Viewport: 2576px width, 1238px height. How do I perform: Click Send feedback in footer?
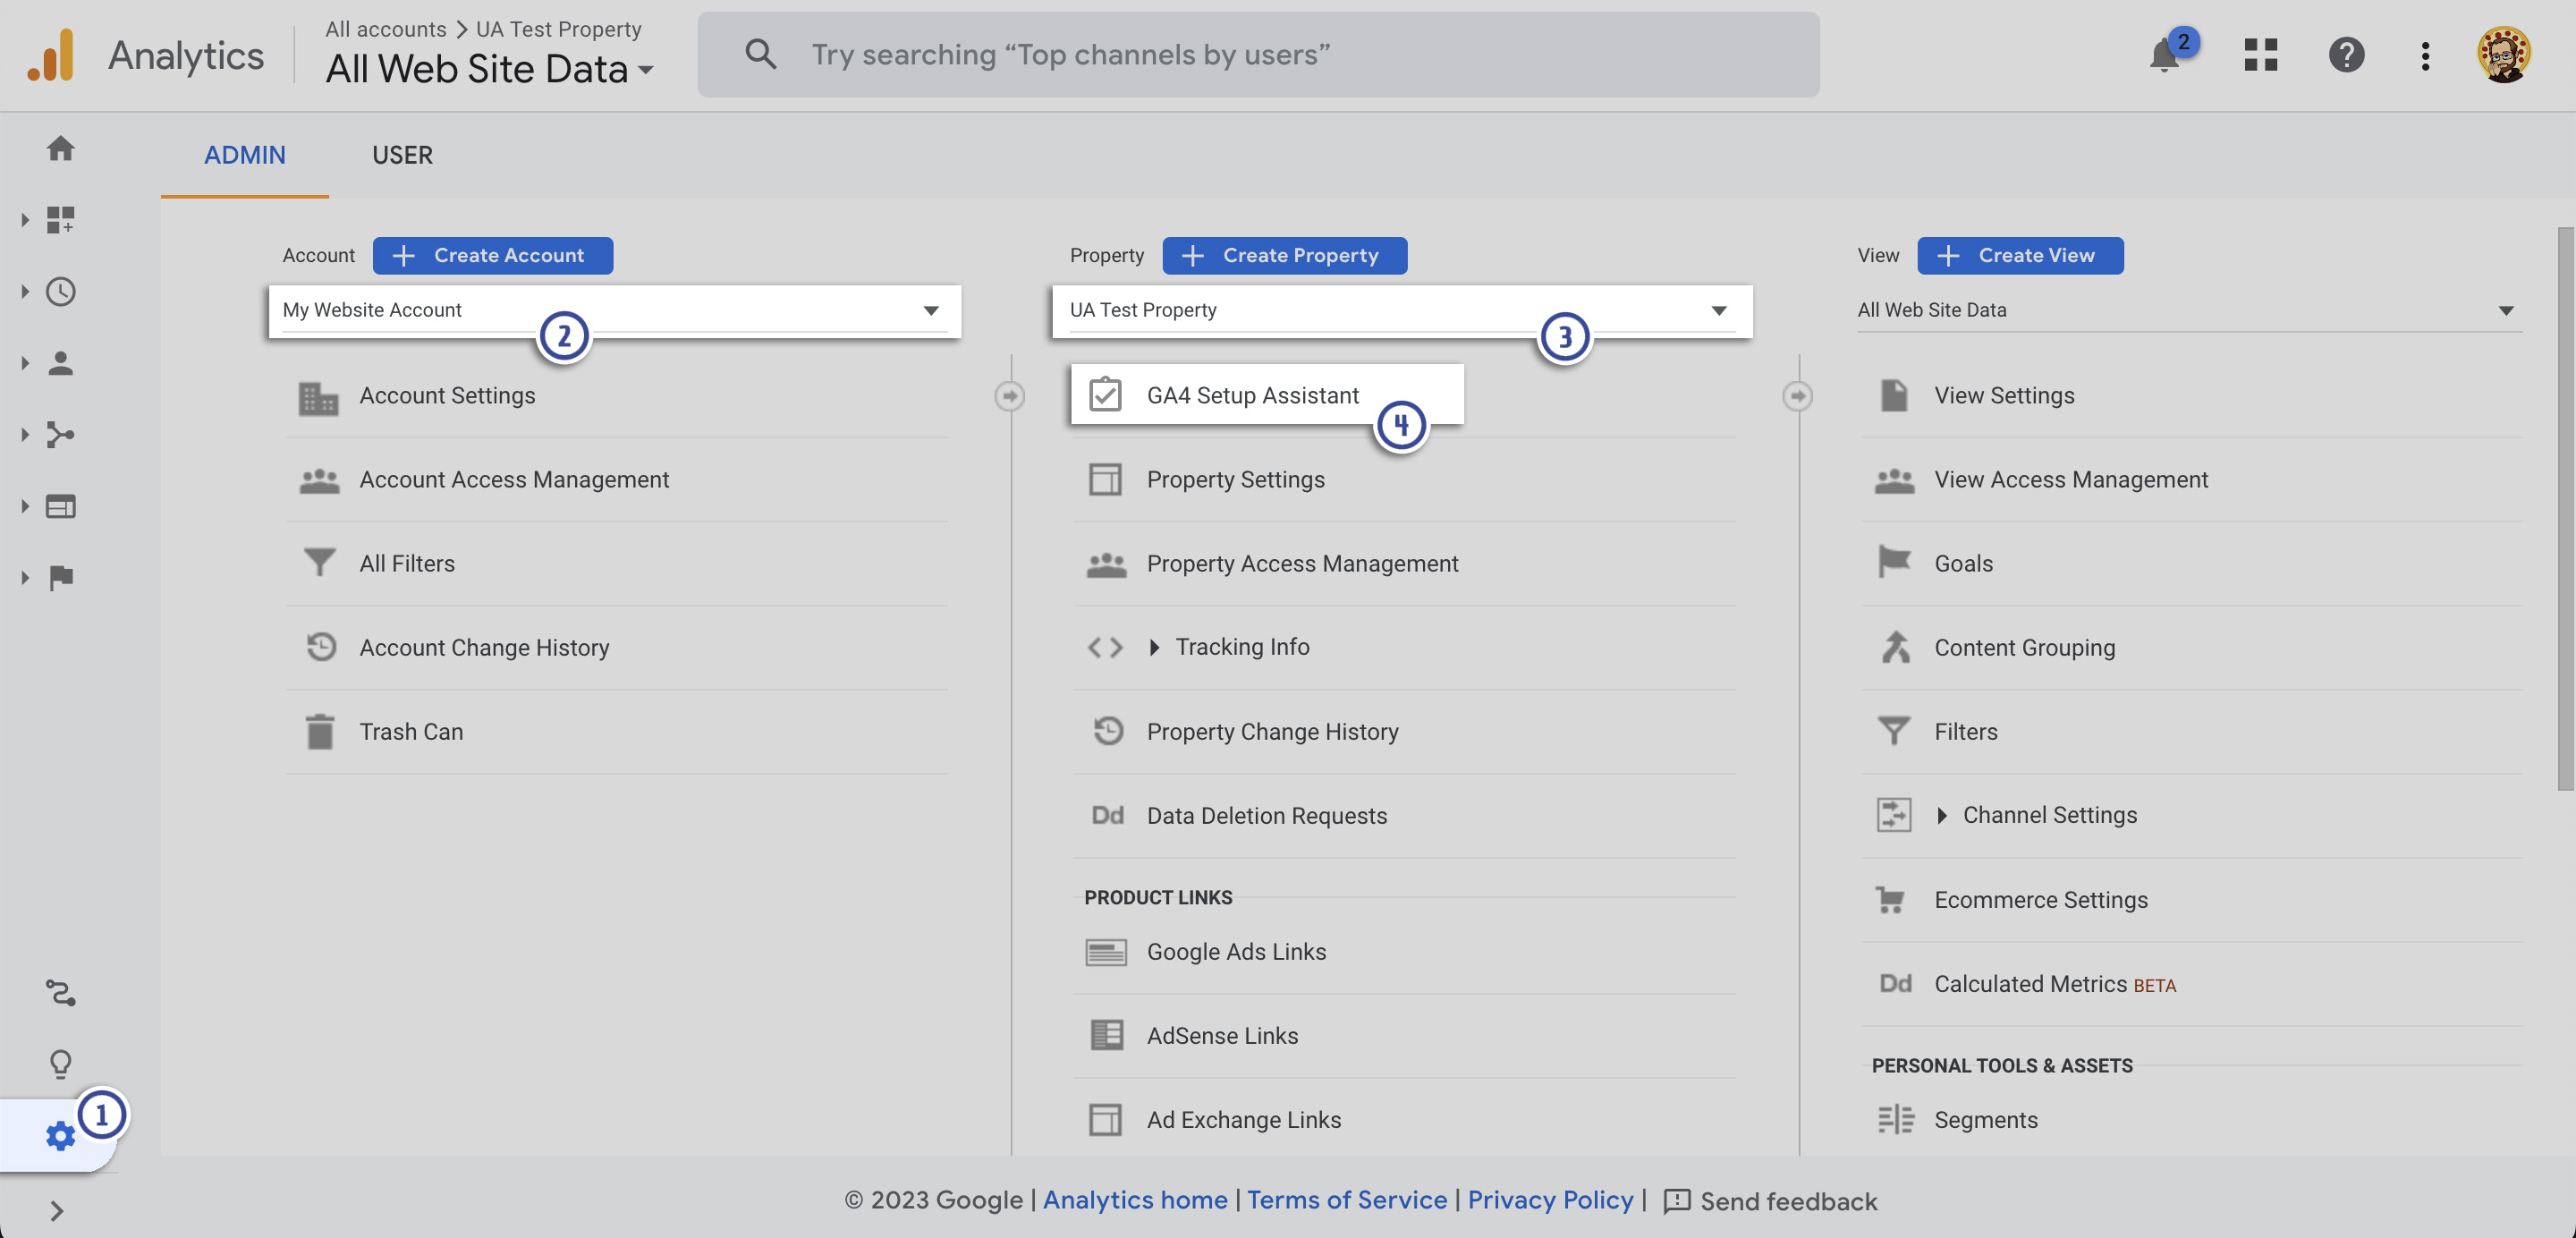[x=1770, y=1200]
